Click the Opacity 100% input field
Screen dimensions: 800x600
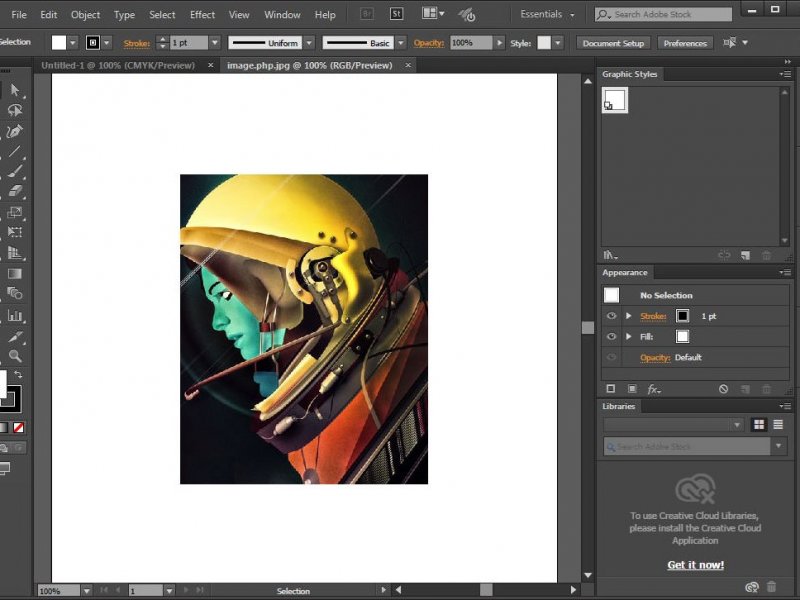[471, 43]
